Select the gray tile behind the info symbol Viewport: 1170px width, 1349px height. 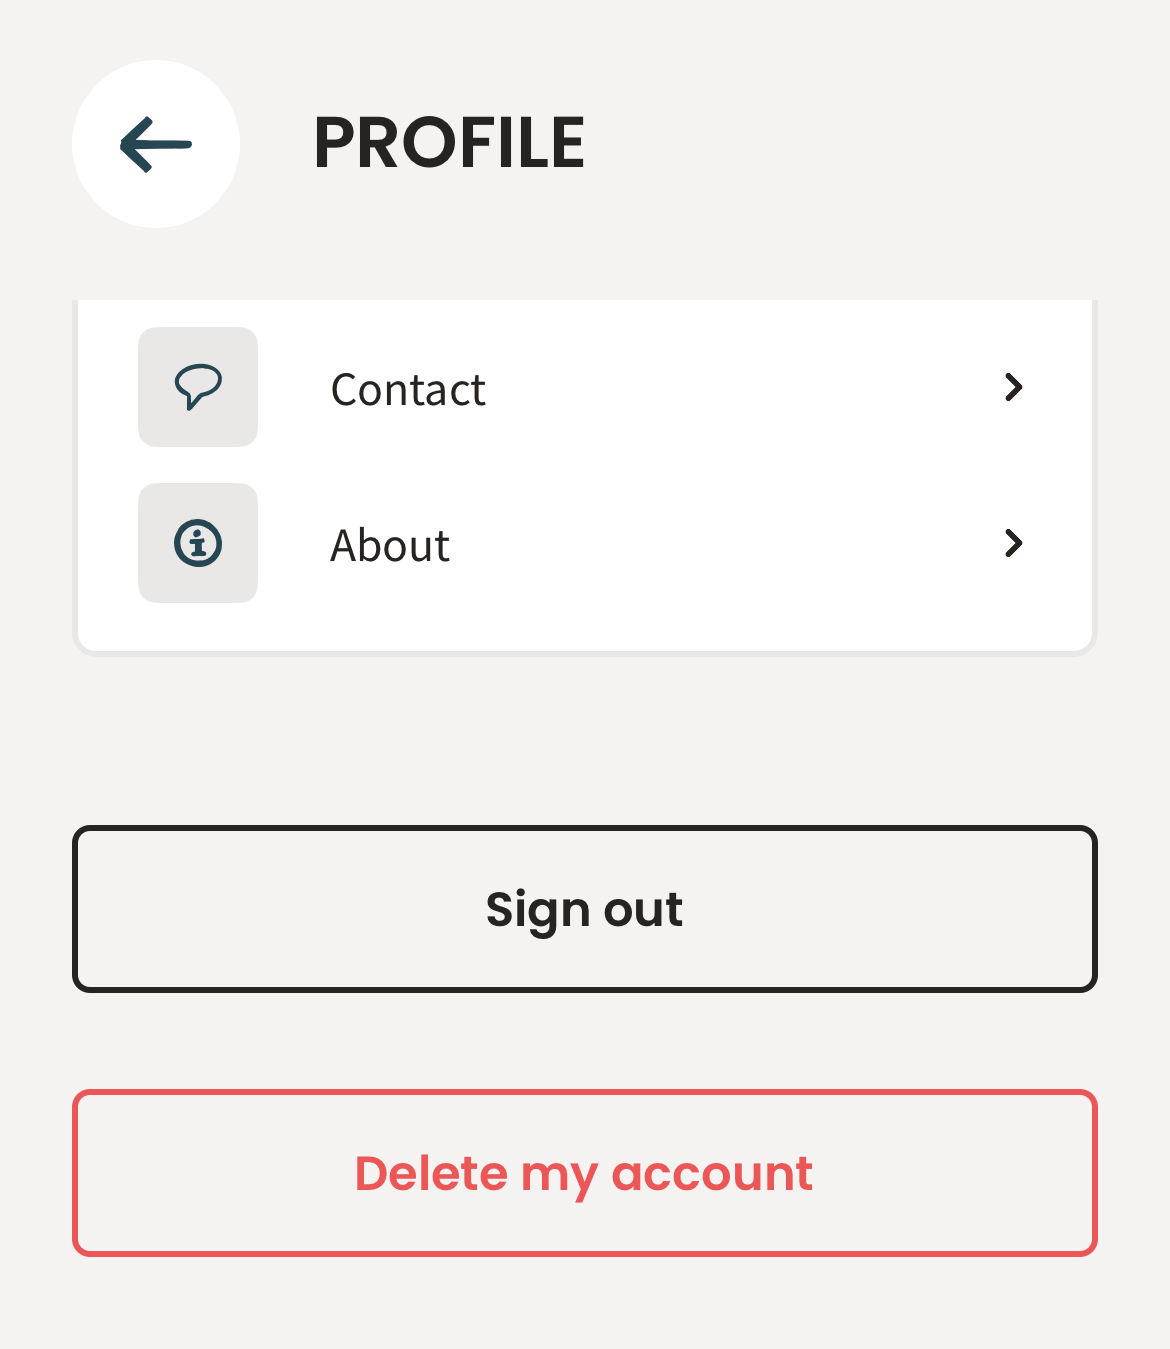tap(198, 543)
